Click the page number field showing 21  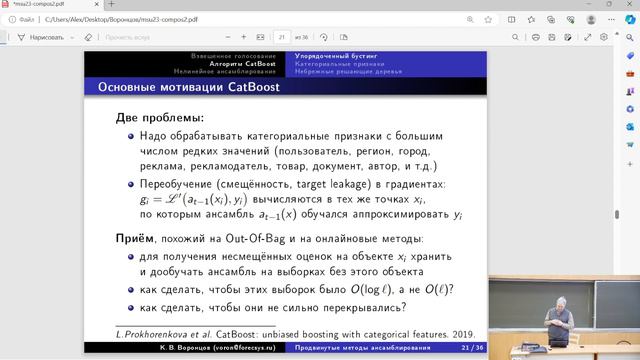pos(282,37)
